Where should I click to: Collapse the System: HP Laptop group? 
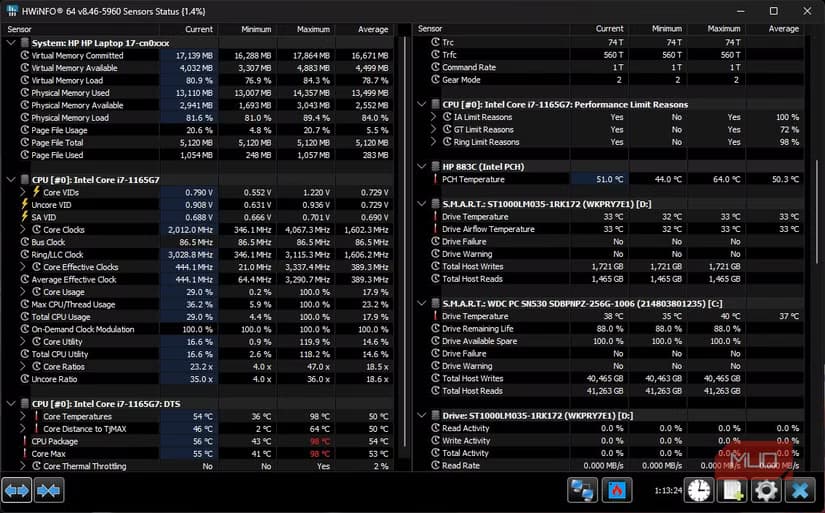(x=11, y=43)
